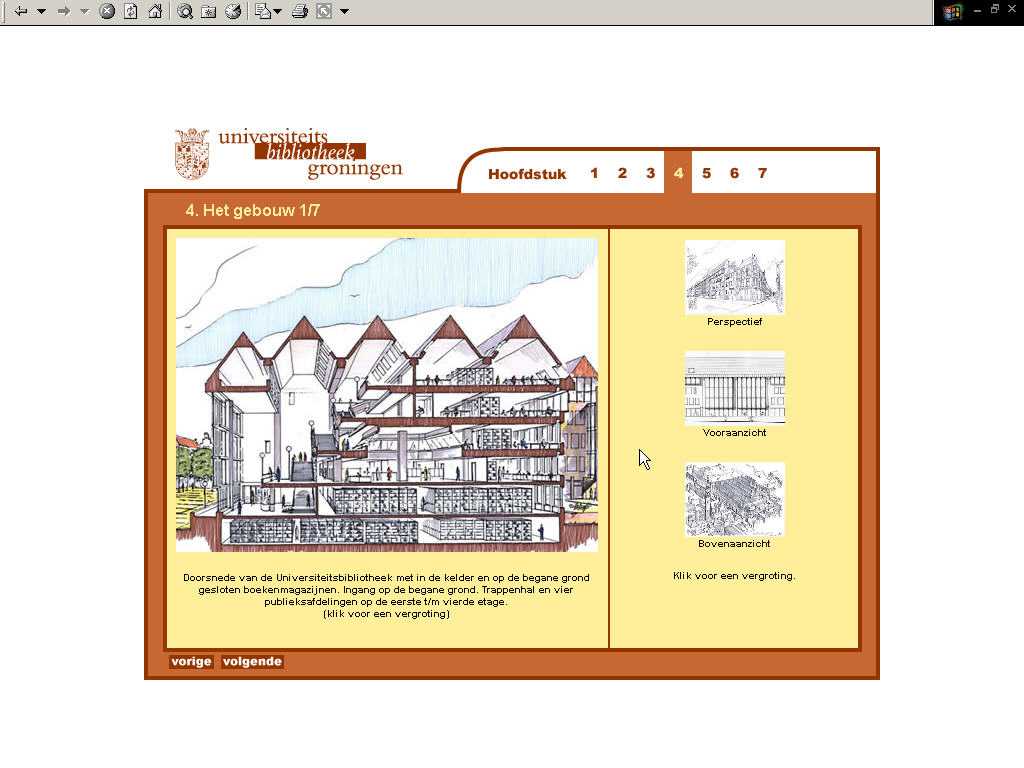1024x768 pixels.
Task: Go to Hoofdstuk chapter 7
Action: [x=762, y=173]
